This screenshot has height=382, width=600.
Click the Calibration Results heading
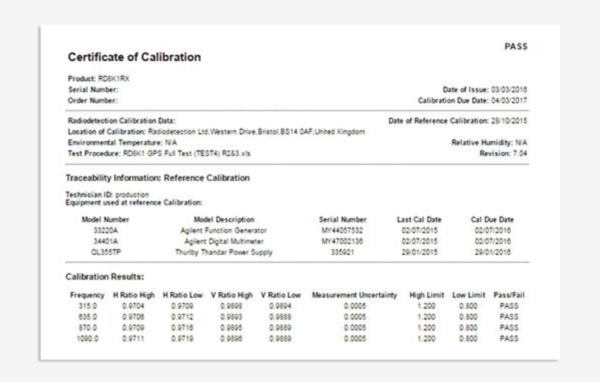[x=104, y=277]
